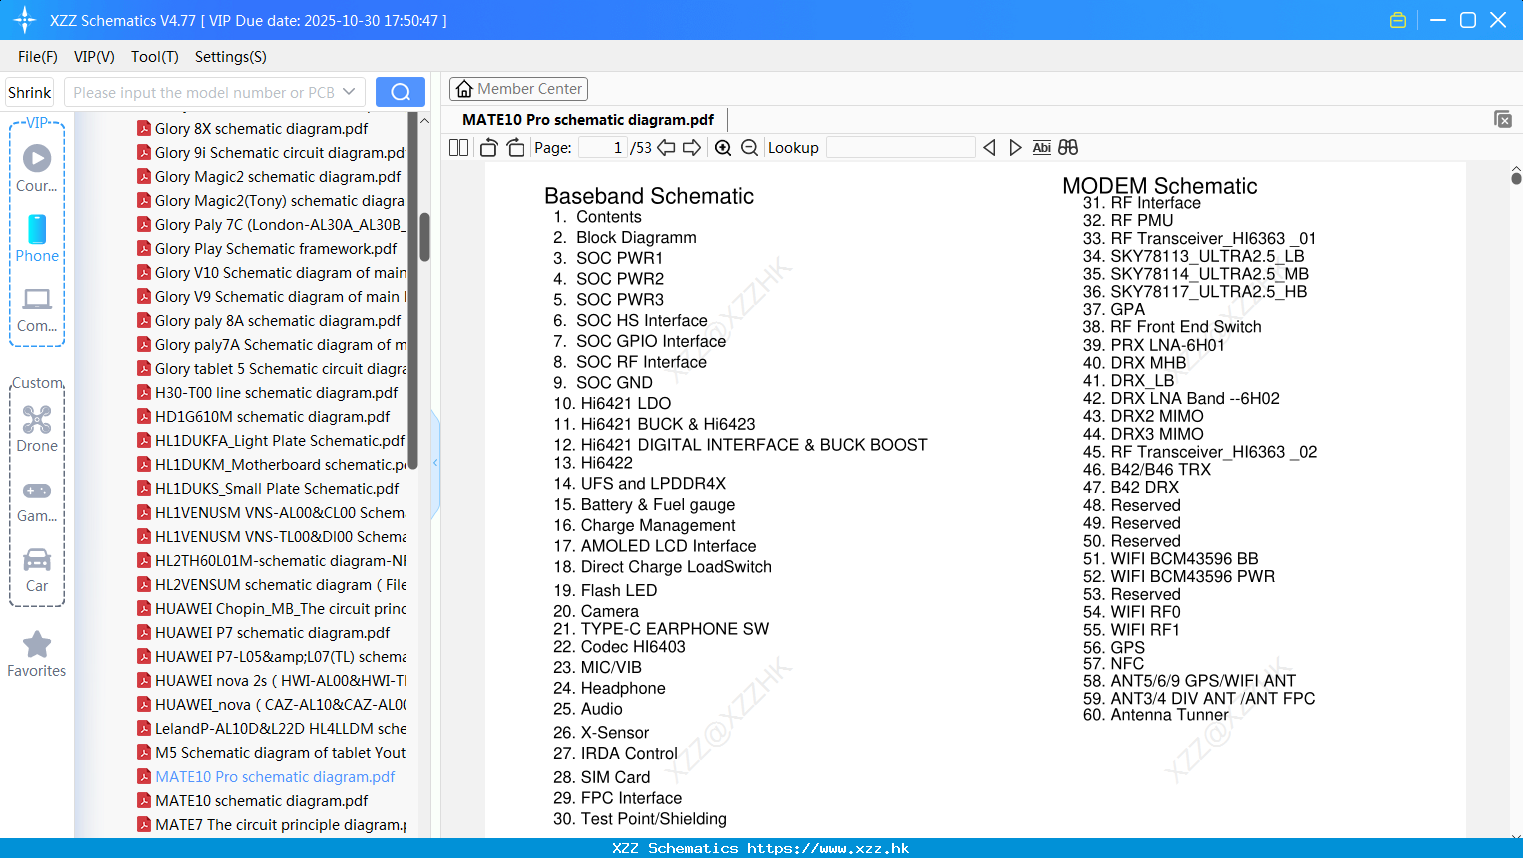Open Glory paly 8A schematic diagram.pdf
Viewport: 1523px width, 858px height.
(x=278, y=320)
